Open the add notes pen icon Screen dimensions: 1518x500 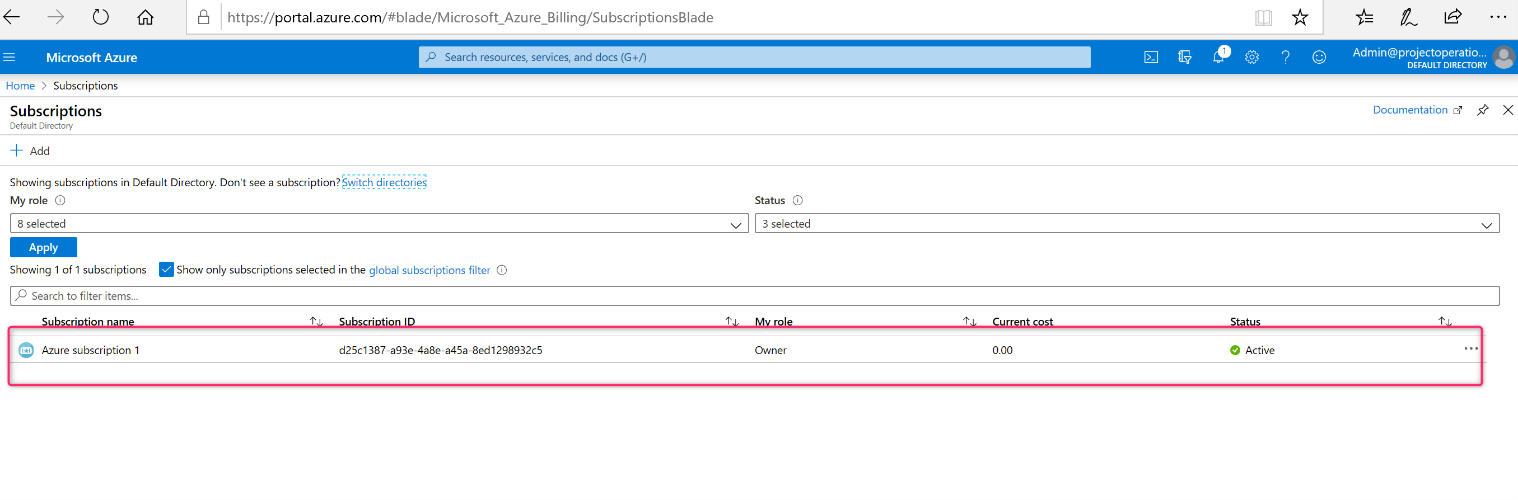pos(1408,17)
